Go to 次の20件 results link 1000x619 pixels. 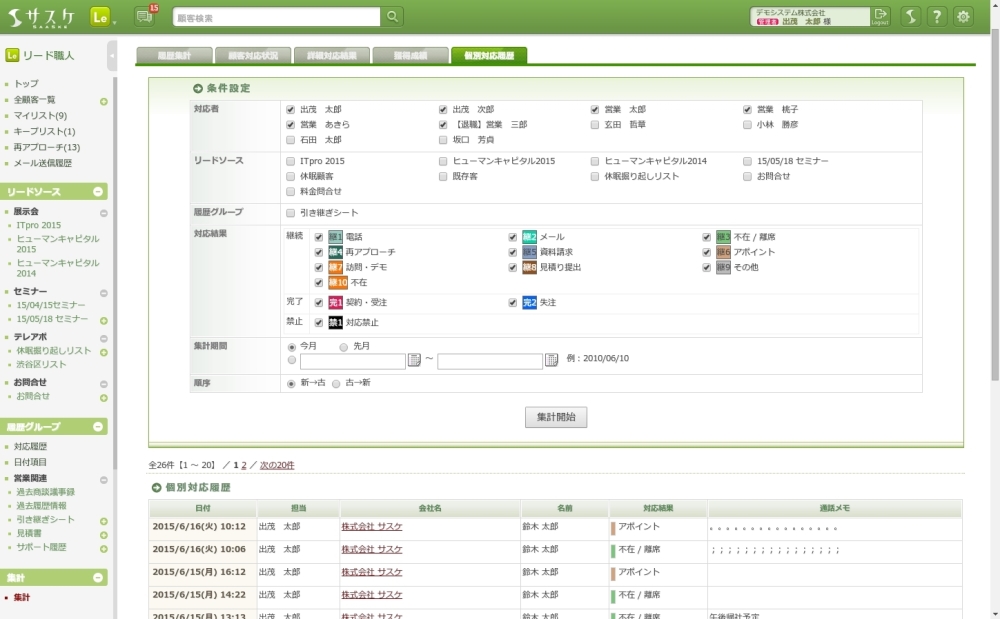(x=277, y=465)
